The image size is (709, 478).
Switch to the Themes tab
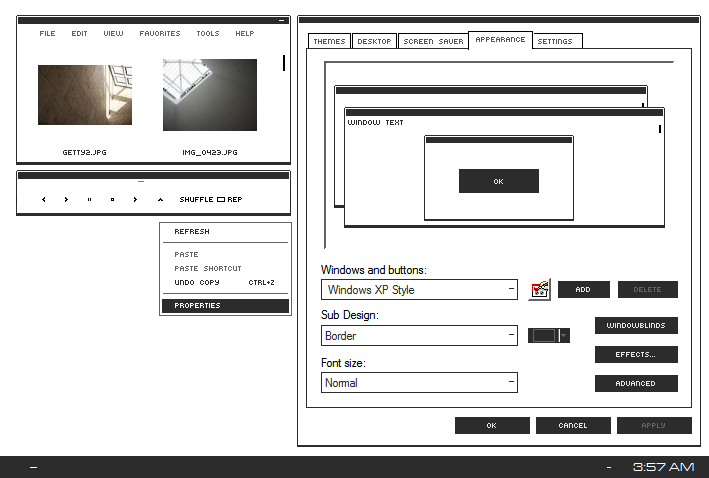(x=329, y=41)
